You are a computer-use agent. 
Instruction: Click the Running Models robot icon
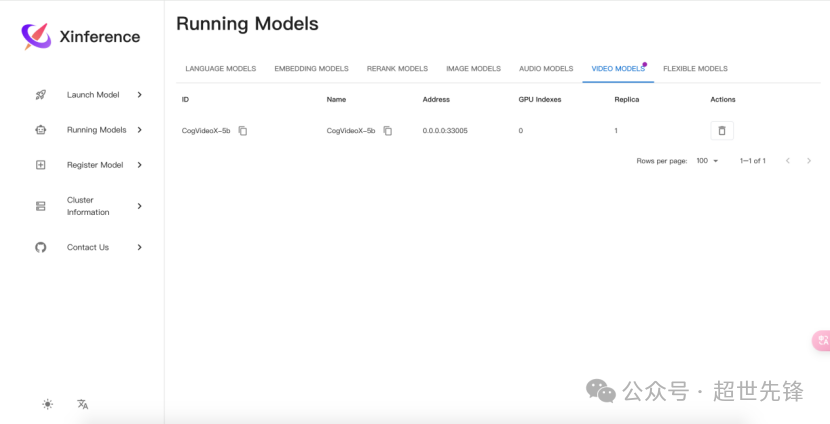[41, 130]
